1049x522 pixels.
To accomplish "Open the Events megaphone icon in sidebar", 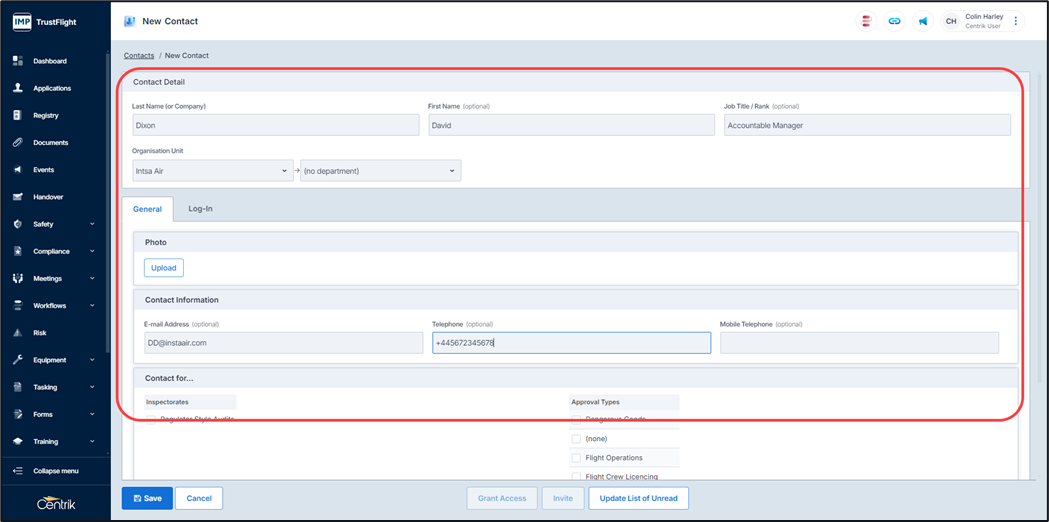I will 18,170.
